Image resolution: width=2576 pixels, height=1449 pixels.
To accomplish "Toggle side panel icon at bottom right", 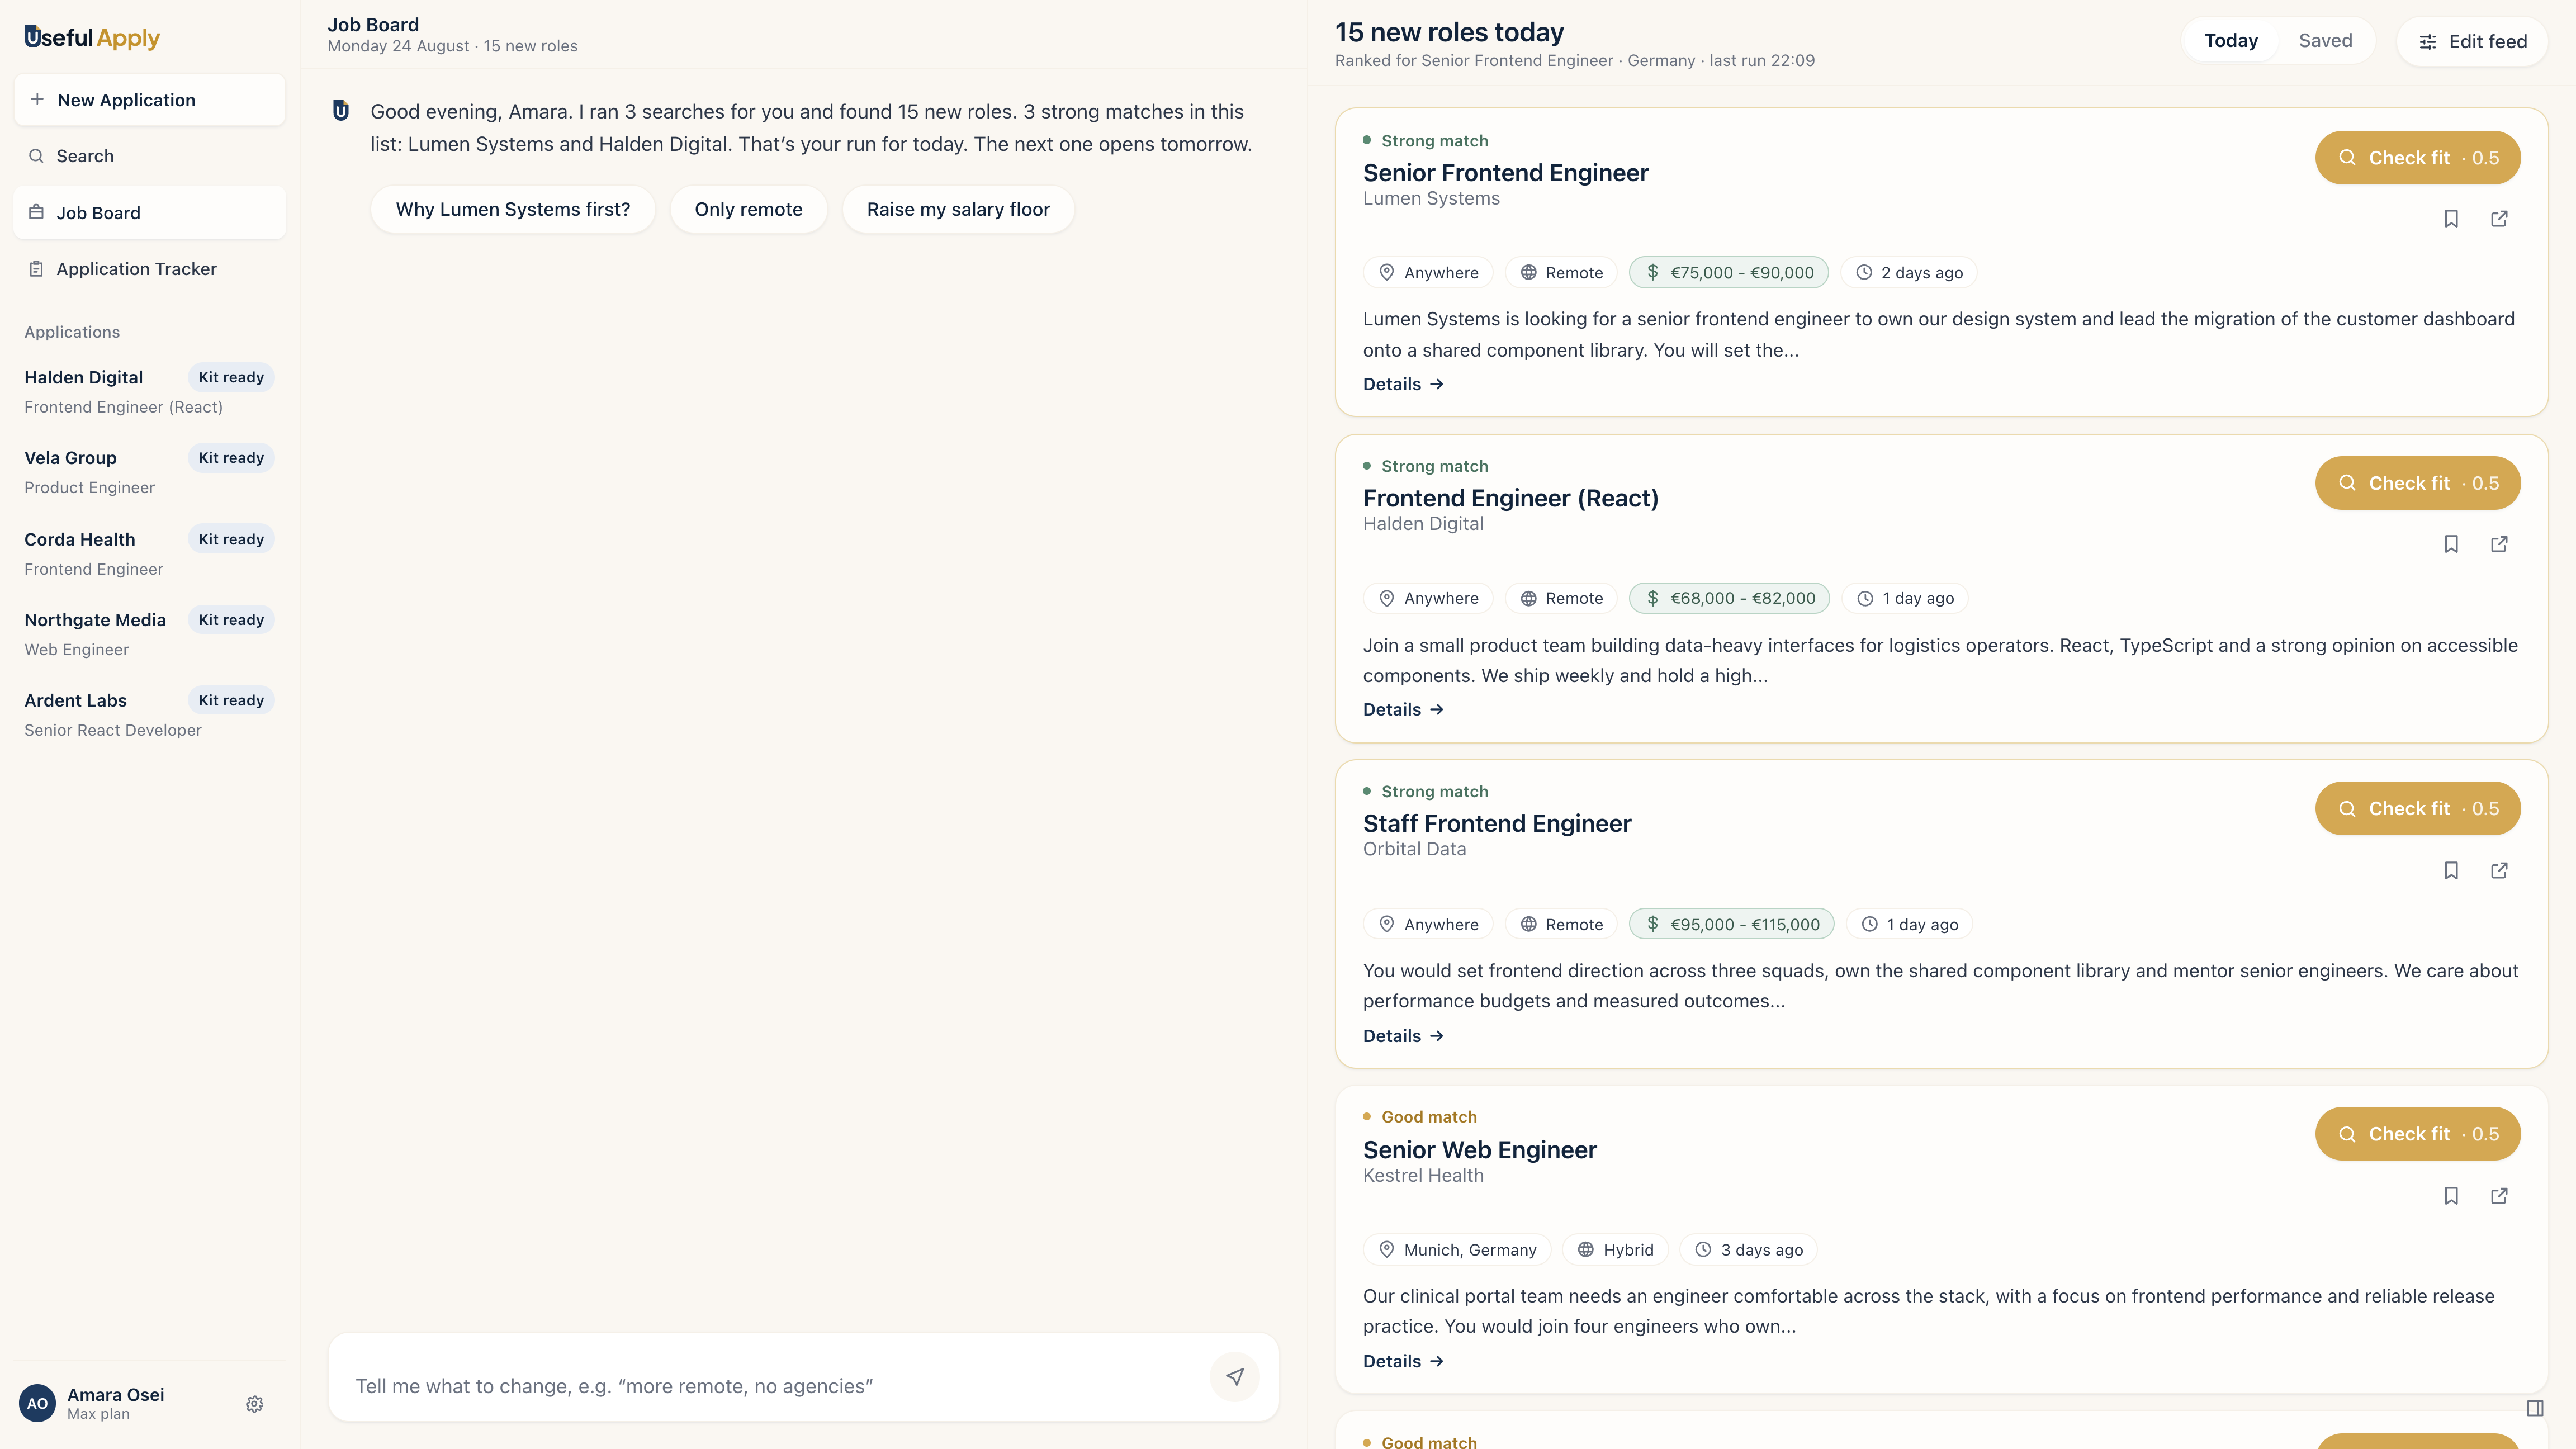I will coord(2535,1408).
